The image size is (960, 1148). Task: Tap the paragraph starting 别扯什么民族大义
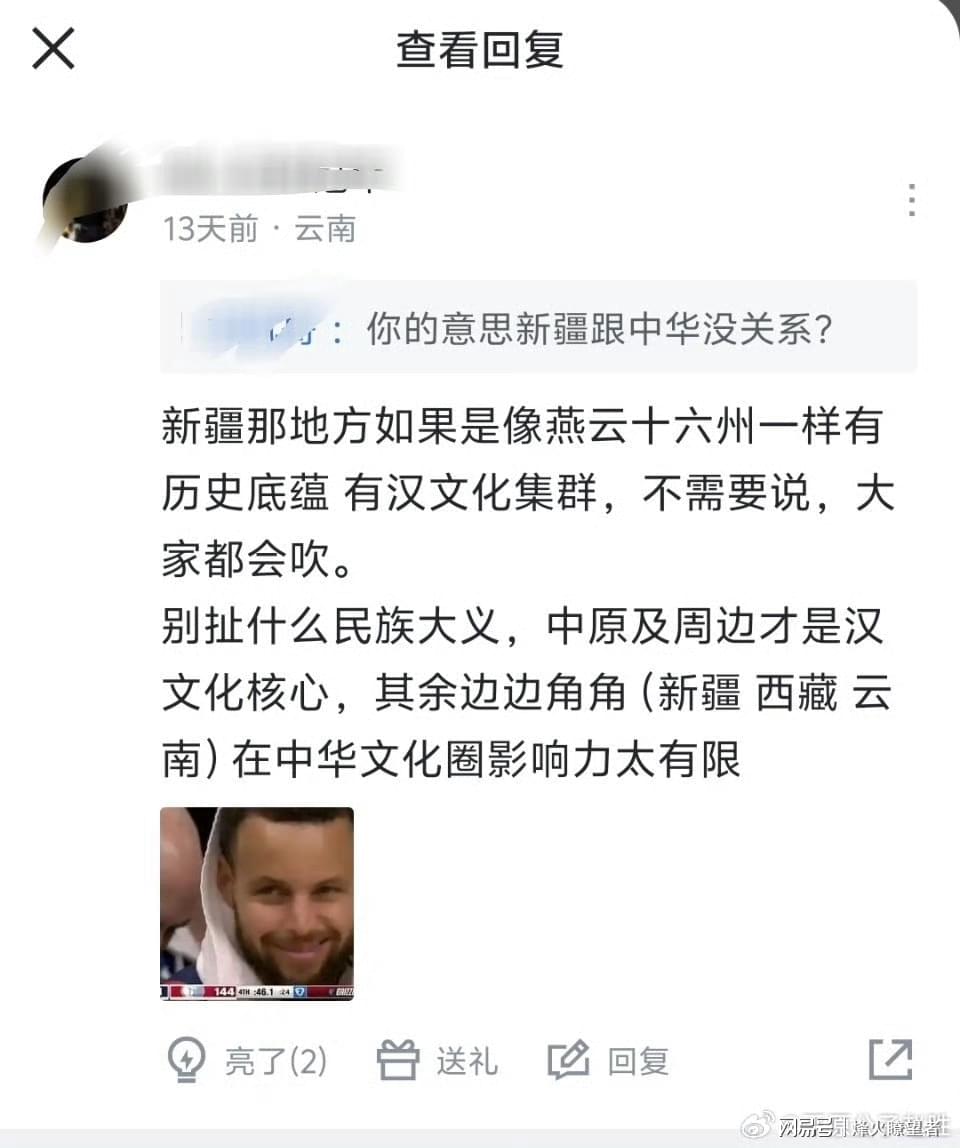point(526,693)
